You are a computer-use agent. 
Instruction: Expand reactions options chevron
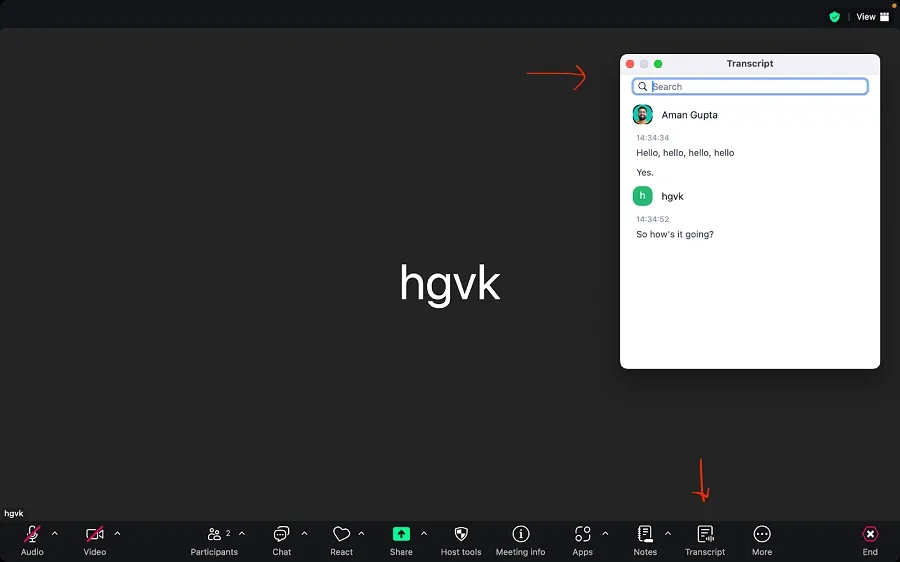361,534
